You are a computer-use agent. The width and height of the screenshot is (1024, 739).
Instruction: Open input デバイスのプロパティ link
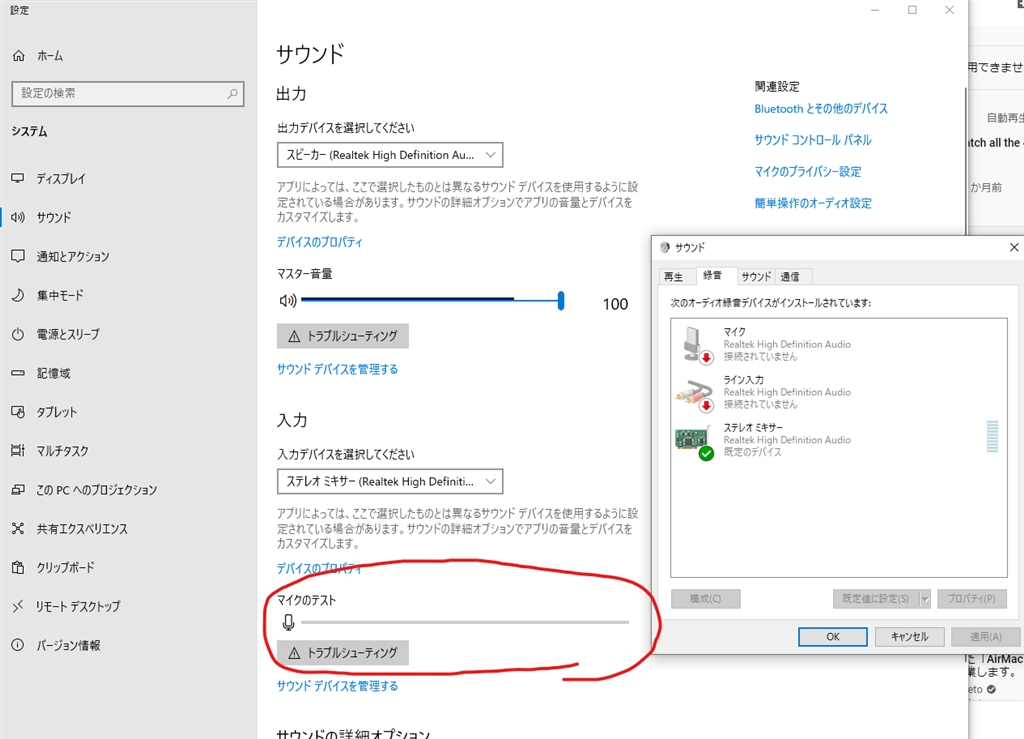pyautogui.click(x=319, y=569)
